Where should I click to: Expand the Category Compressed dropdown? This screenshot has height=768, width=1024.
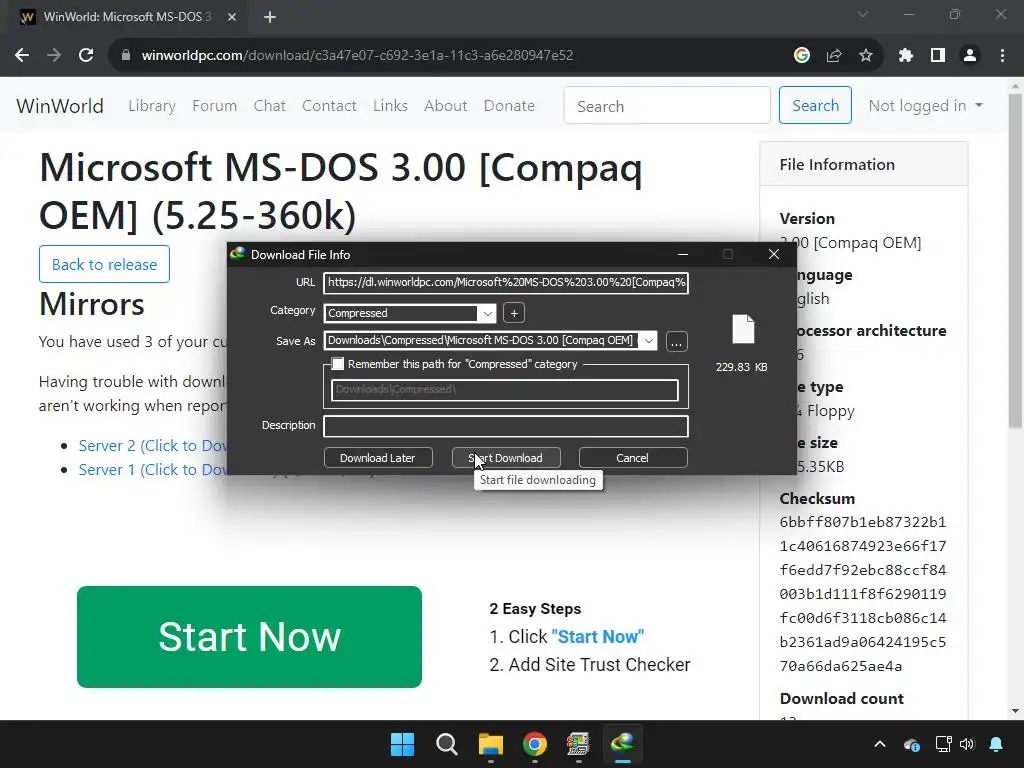pos(487,313)
